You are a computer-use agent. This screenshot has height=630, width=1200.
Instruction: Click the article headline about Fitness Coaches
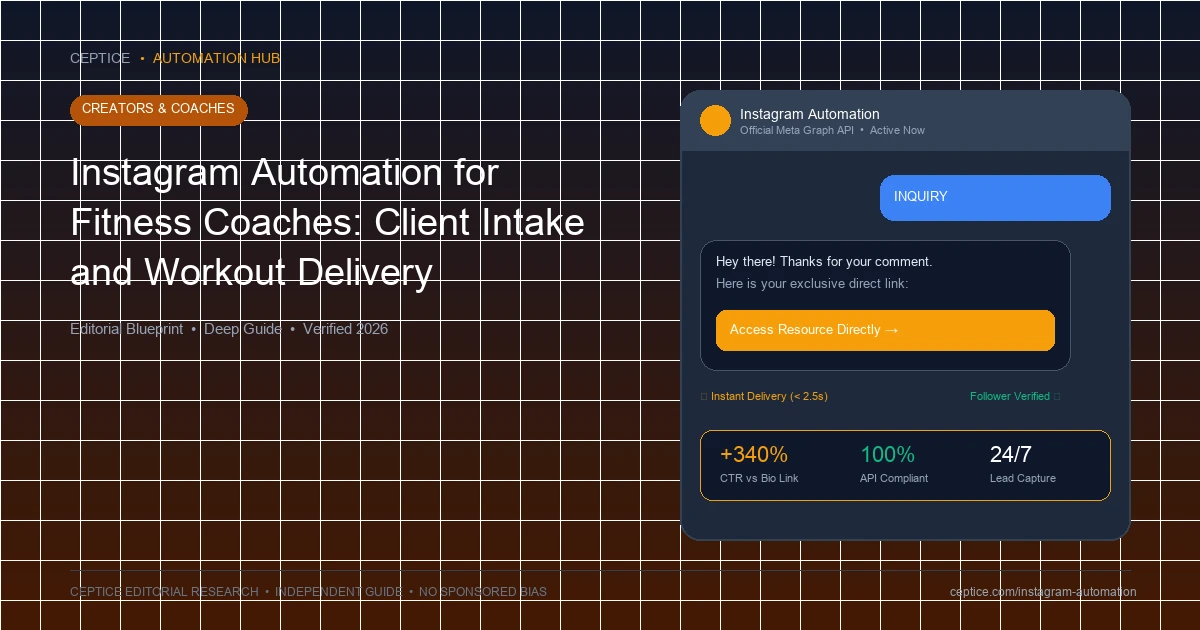[x=327, y=222]
